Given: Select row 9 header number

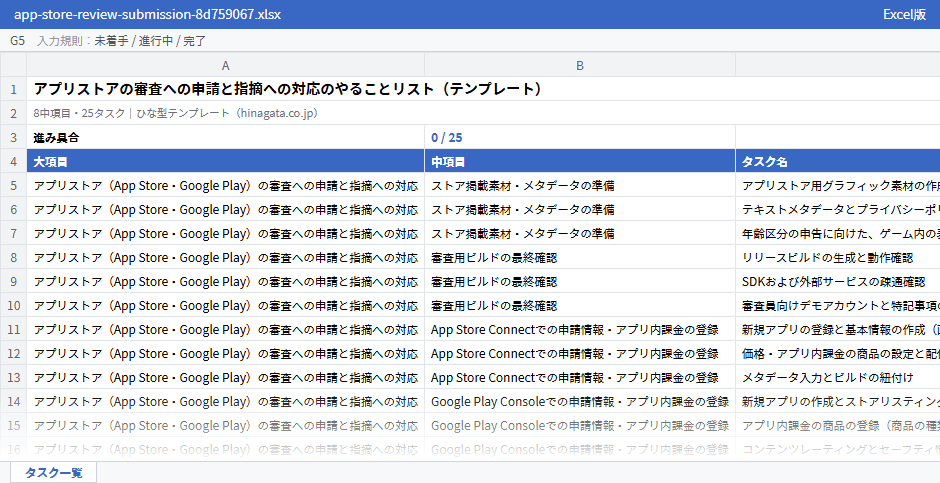Looking at the screenshot, I should (13, 281).
